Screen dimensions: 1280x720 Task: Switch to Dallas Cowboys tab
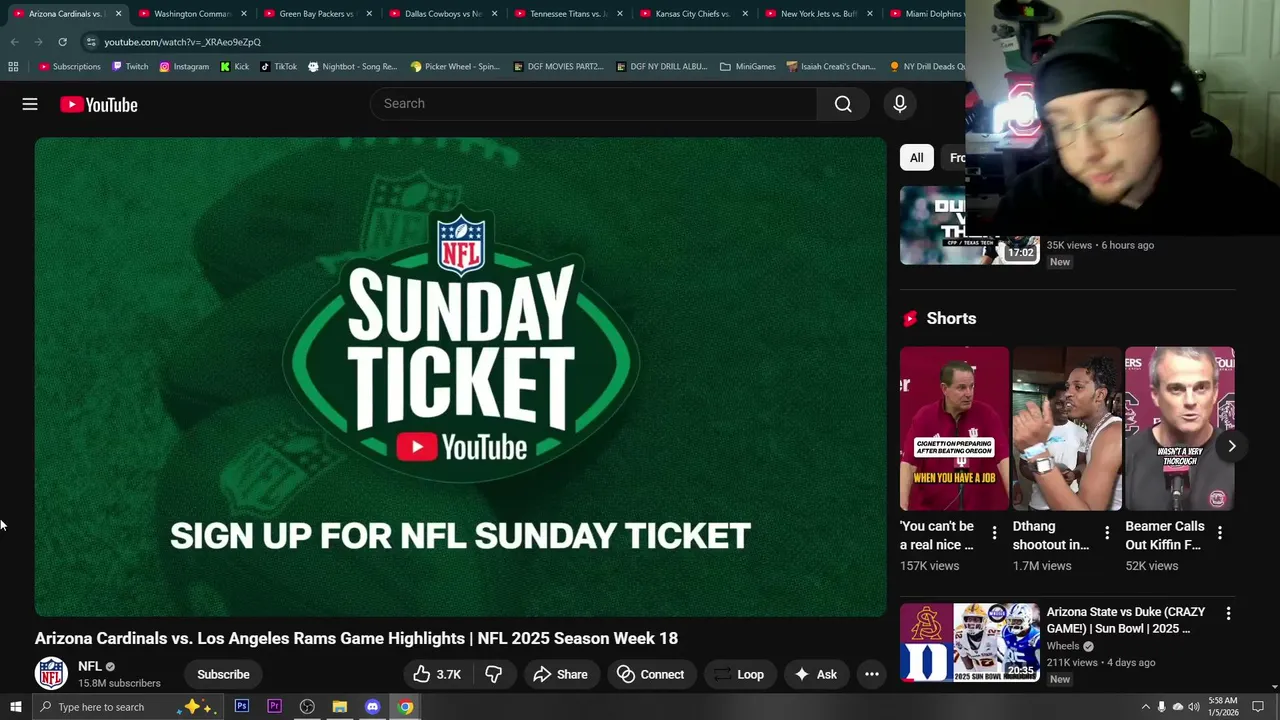[442, 14]
